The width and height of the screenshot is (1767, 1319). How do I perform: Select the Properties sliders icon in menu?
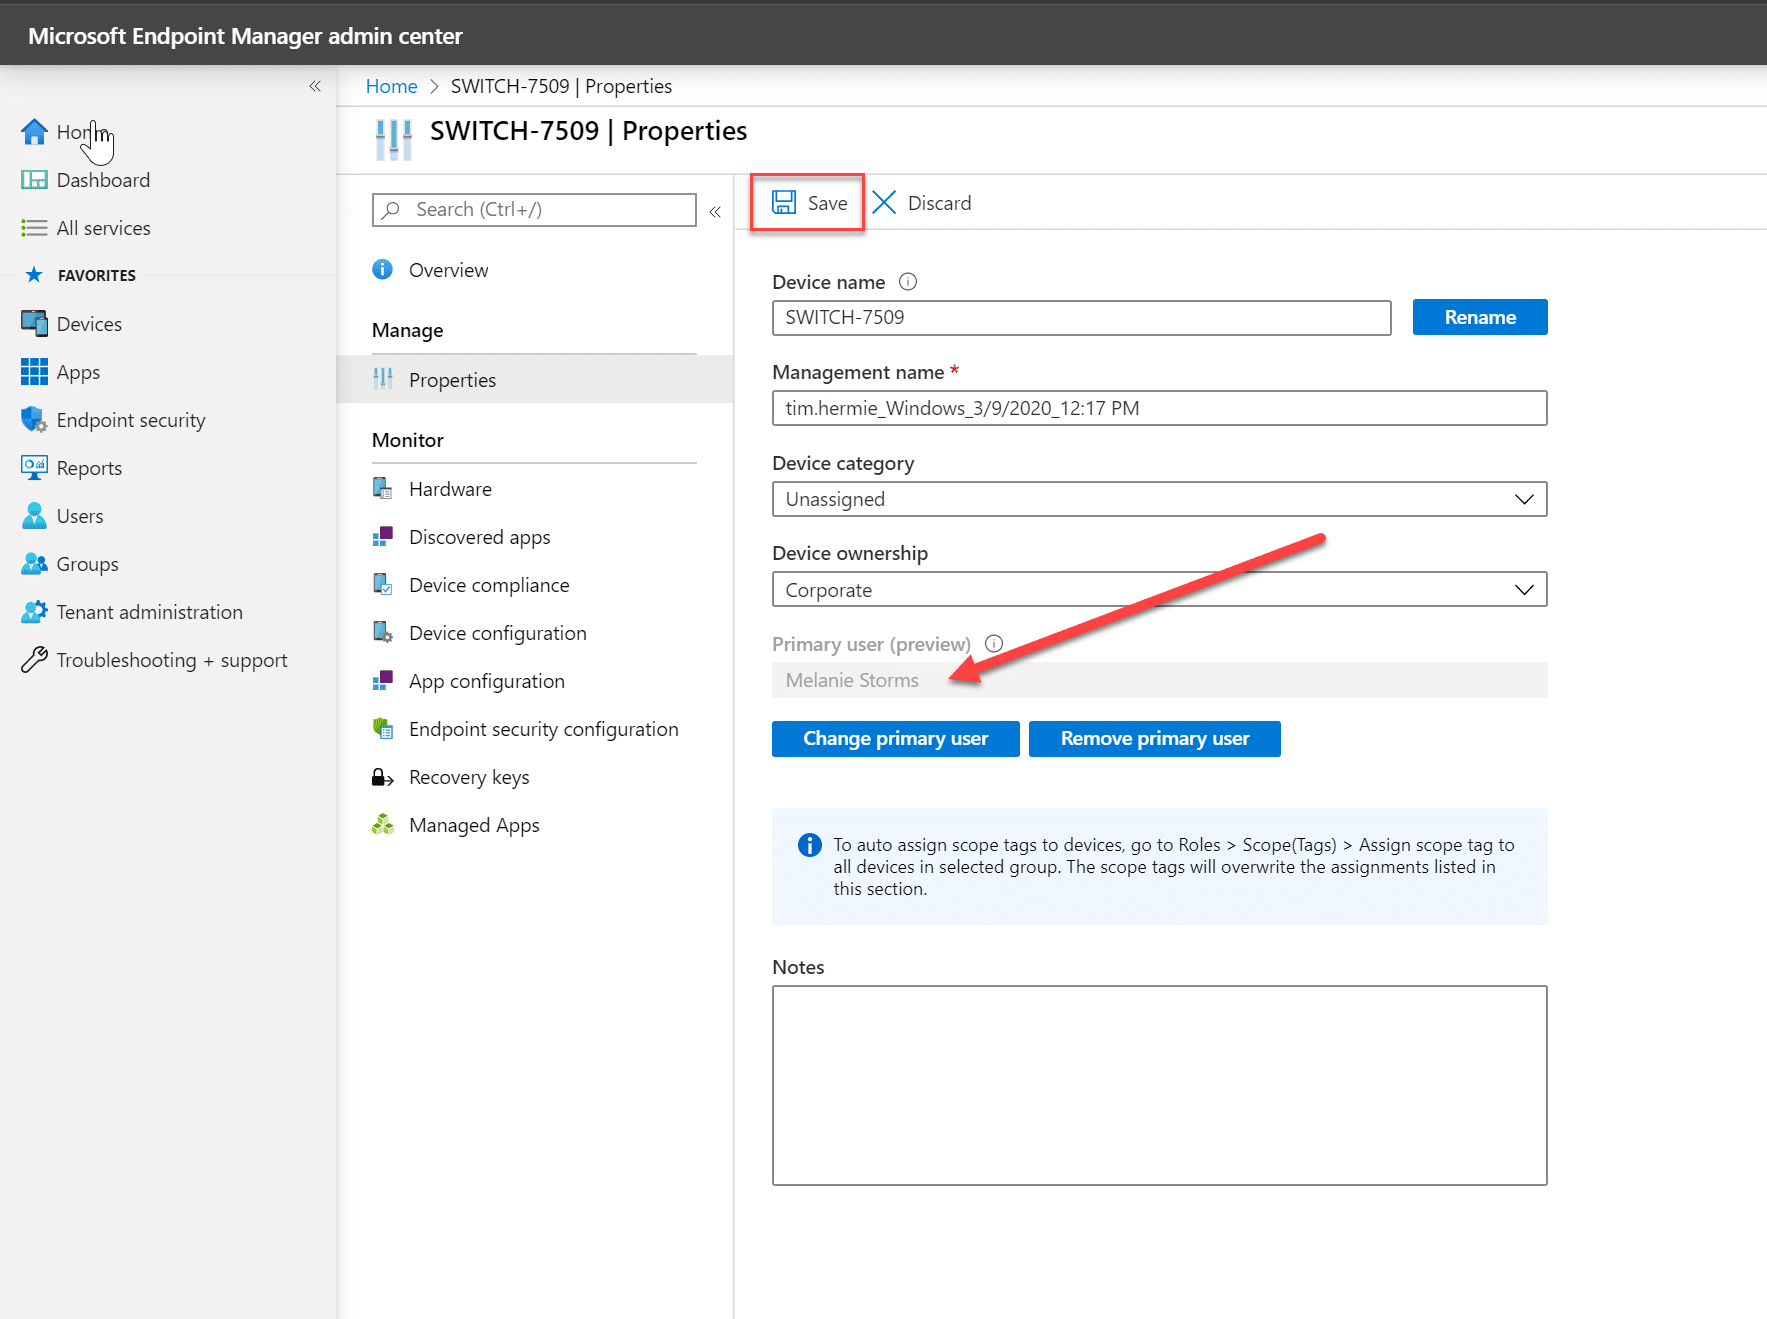[383, 380]
